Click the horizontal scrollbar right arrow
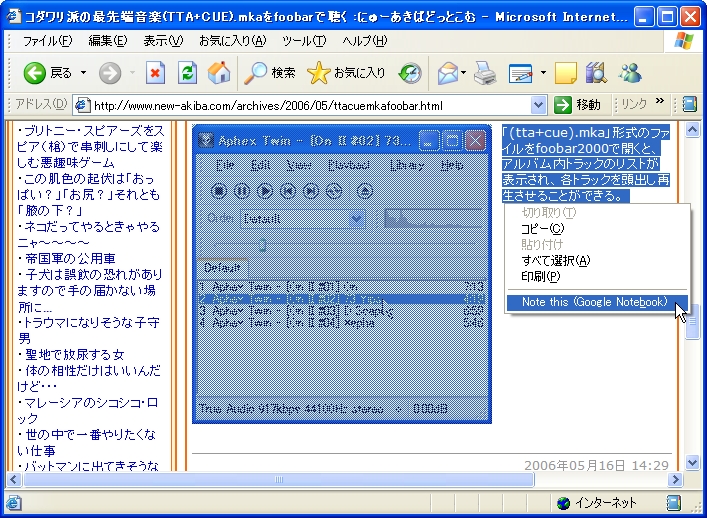 pyautogui.click(x=675, y=479)
